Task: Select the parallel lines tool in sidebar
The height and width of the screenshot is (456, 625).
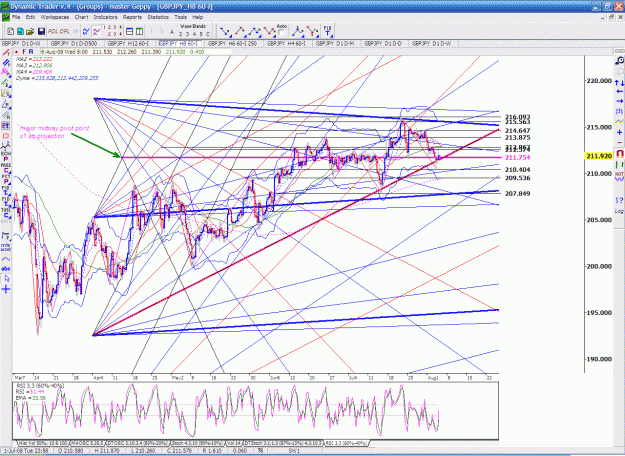Action: click(x=6, y=63)
